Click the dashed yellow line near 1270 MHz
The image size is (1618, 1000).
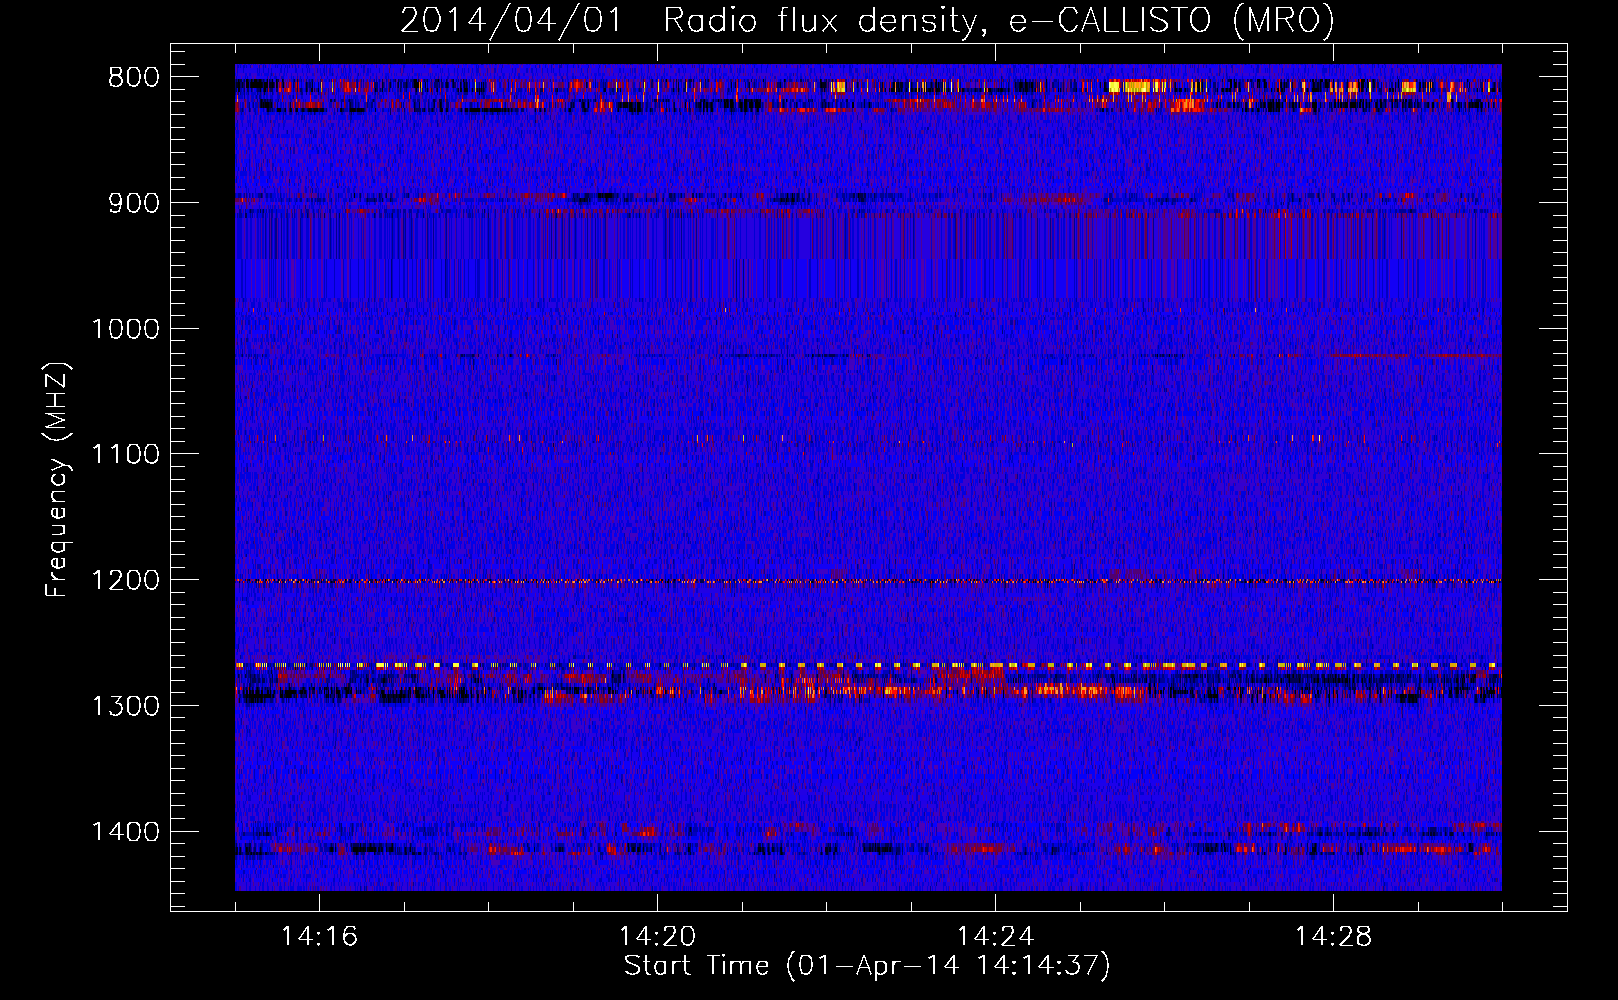point(868,665)
